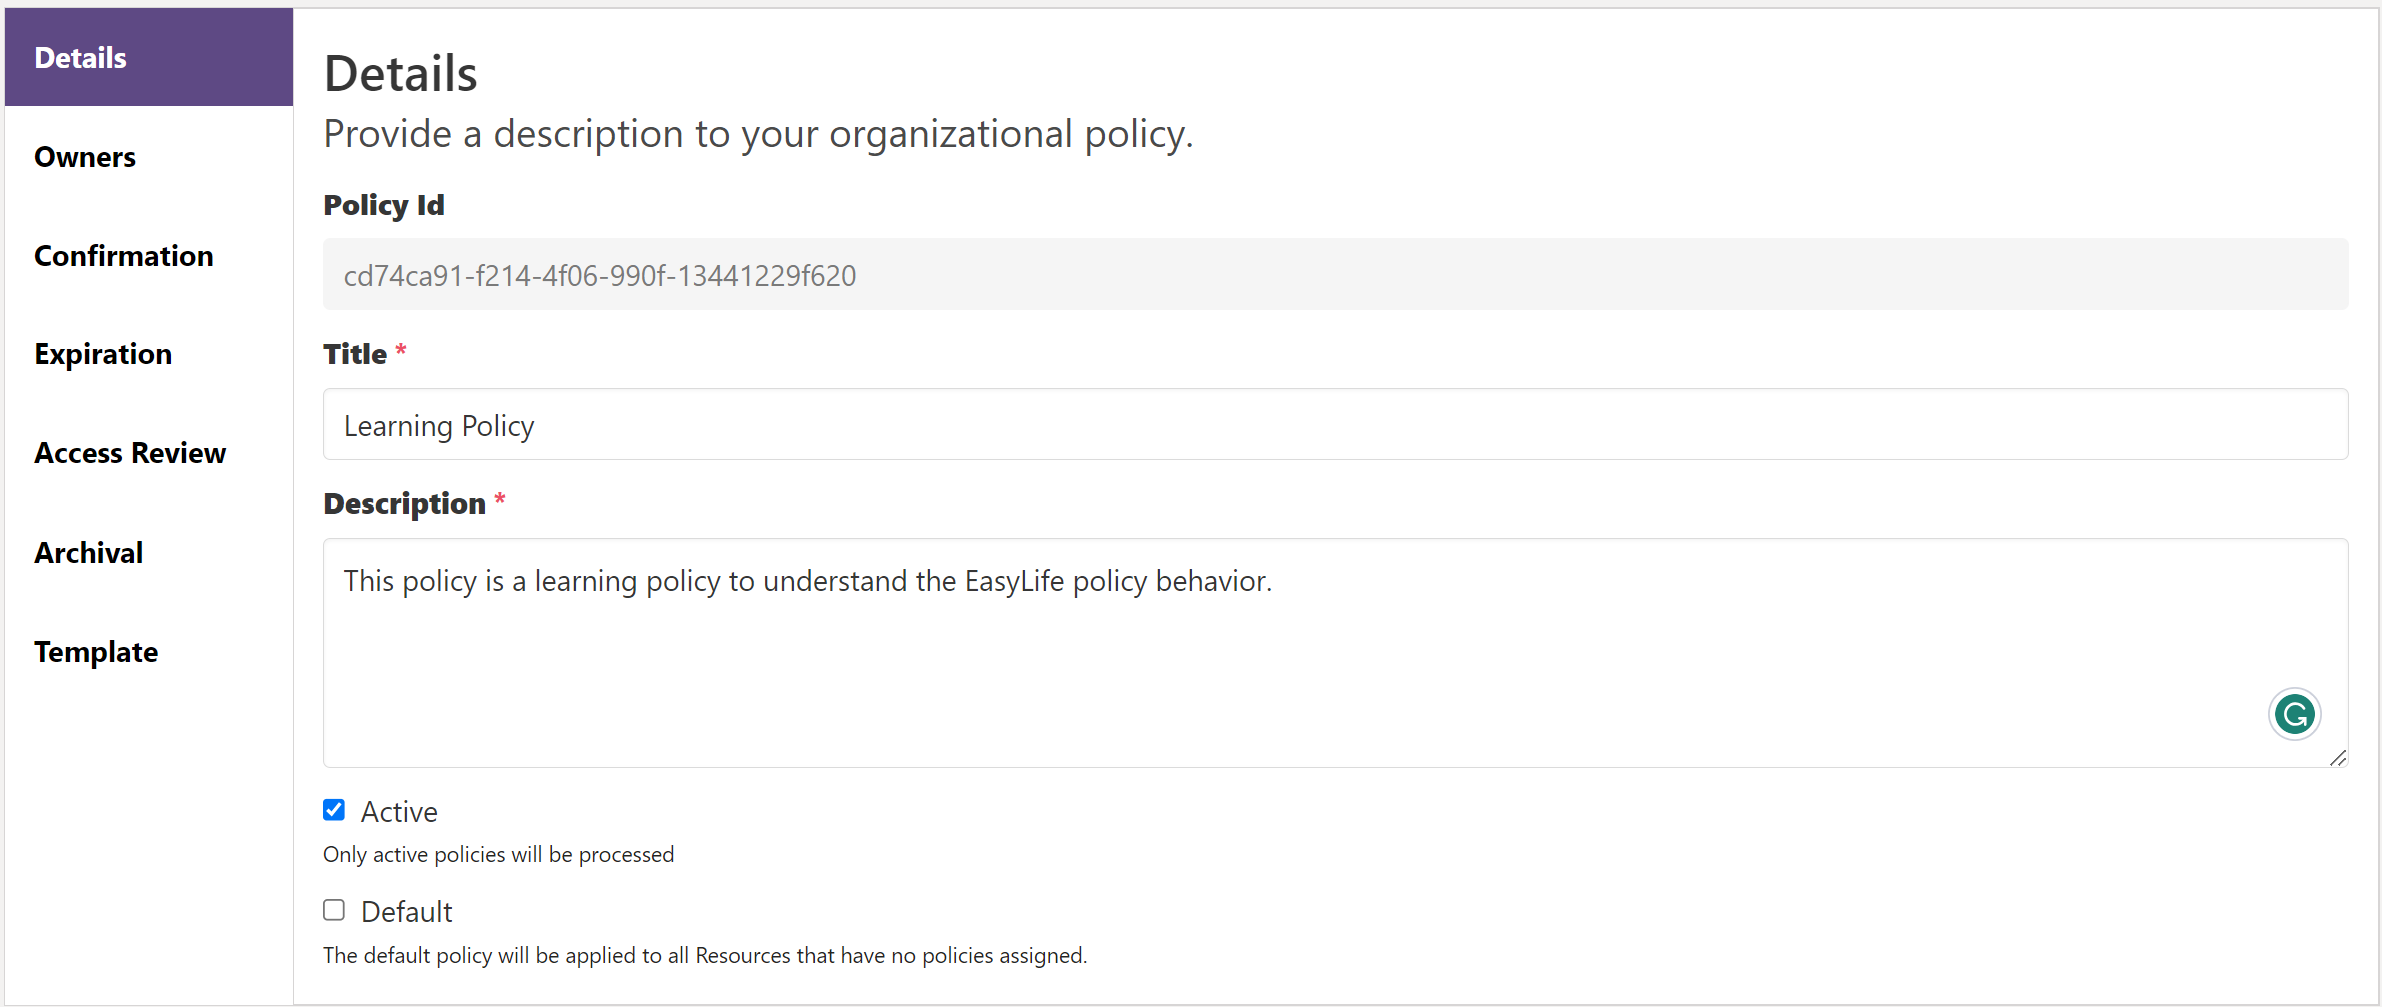Click the Only active policies helper text
The image size is (2382, 1008).
498,854
